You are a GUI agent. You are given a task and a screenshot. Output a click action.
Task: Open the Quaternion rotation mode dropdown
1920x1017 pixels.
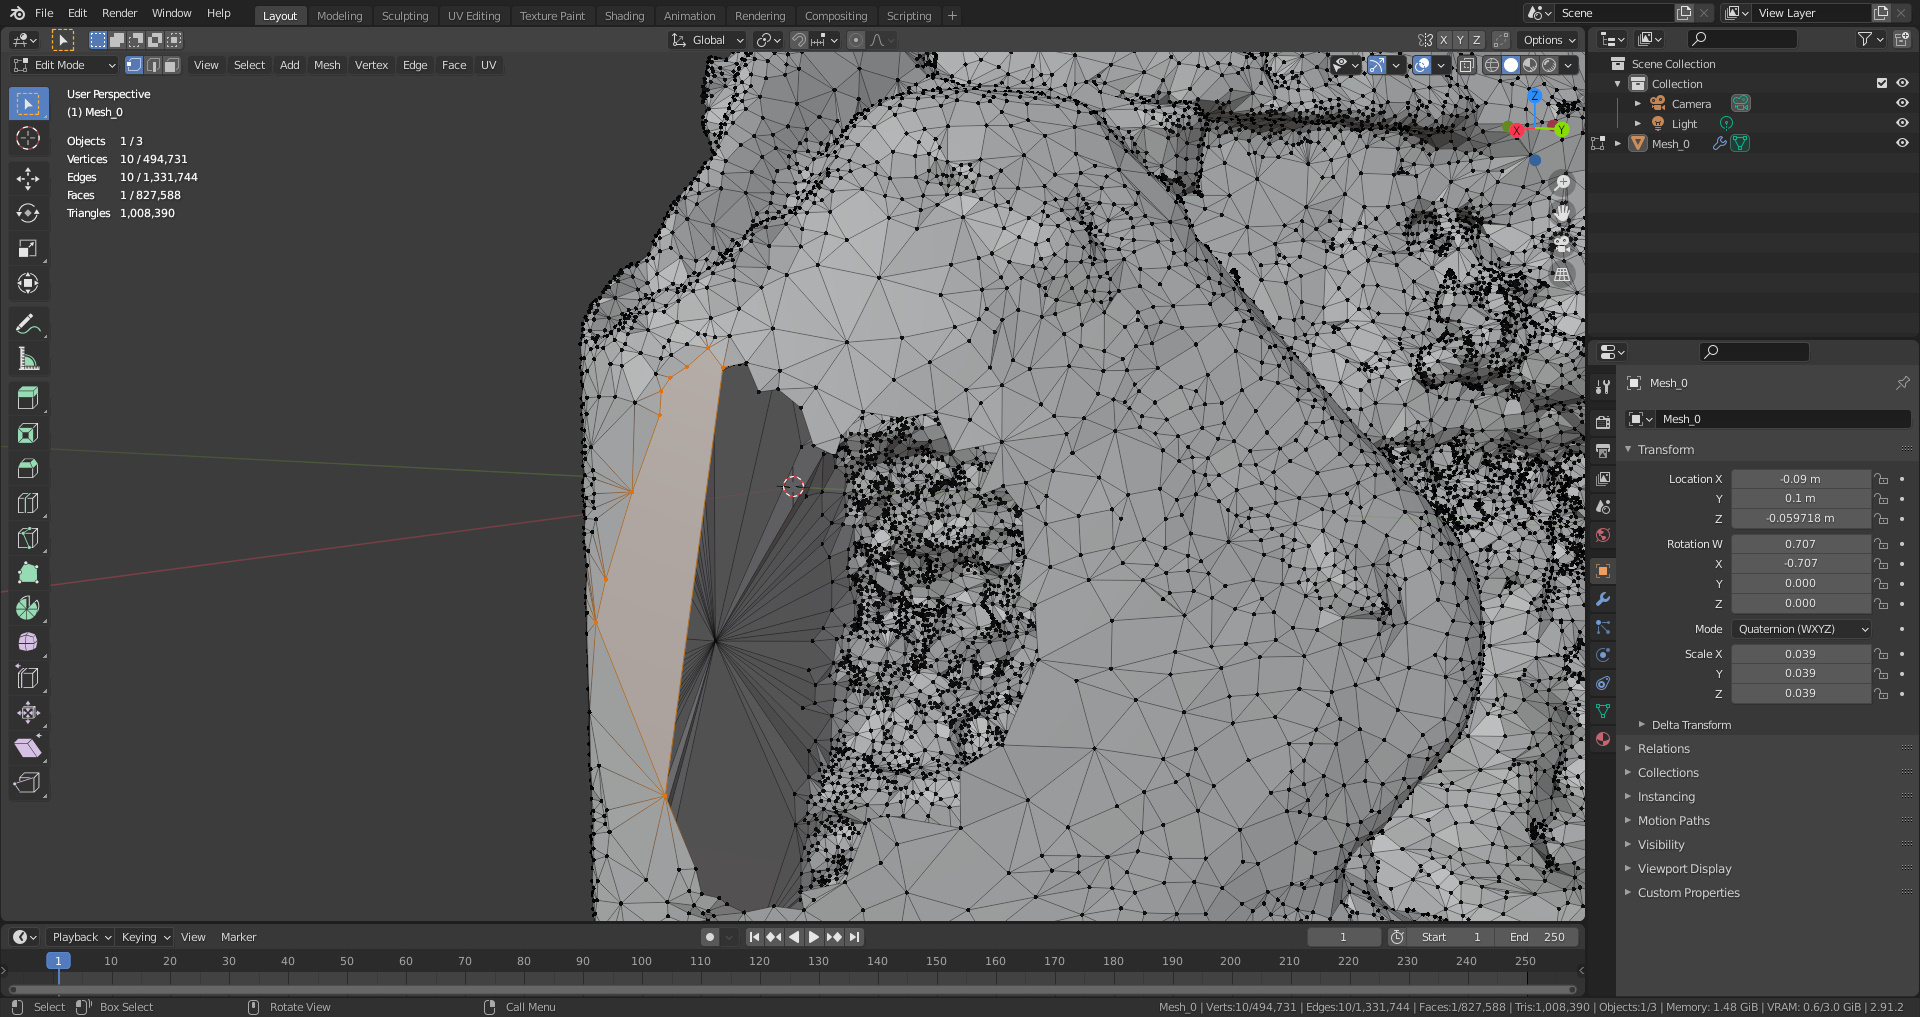1801,629
